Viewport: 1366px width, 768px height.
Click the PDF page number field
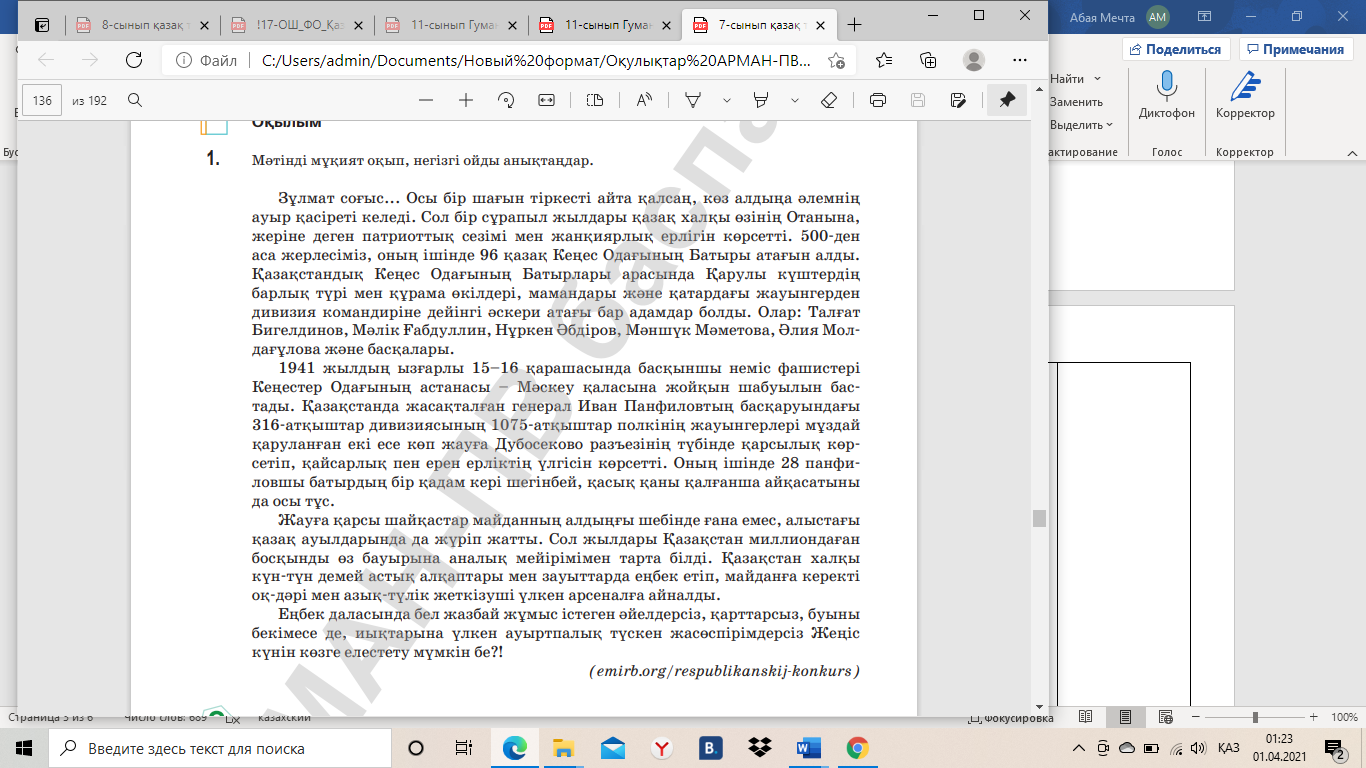click(x=43, y=100)
